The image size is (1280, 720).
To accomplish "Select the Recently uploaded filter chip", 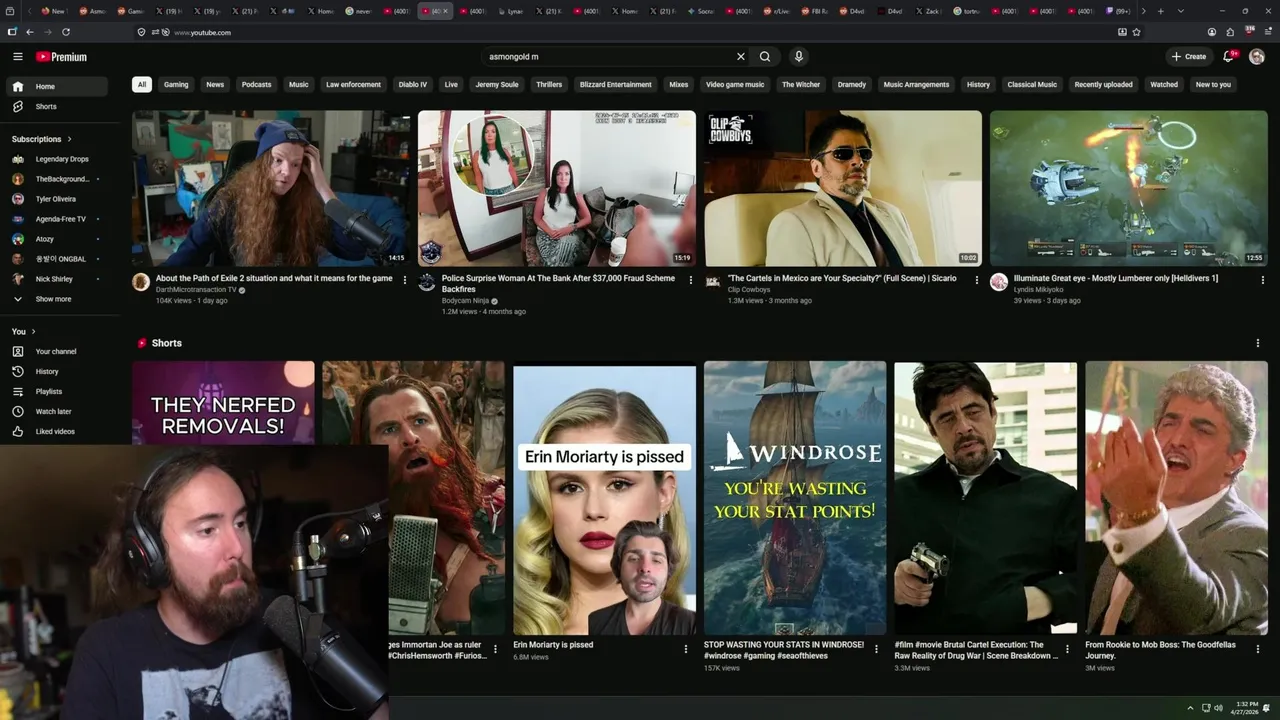I will 1103,85.
